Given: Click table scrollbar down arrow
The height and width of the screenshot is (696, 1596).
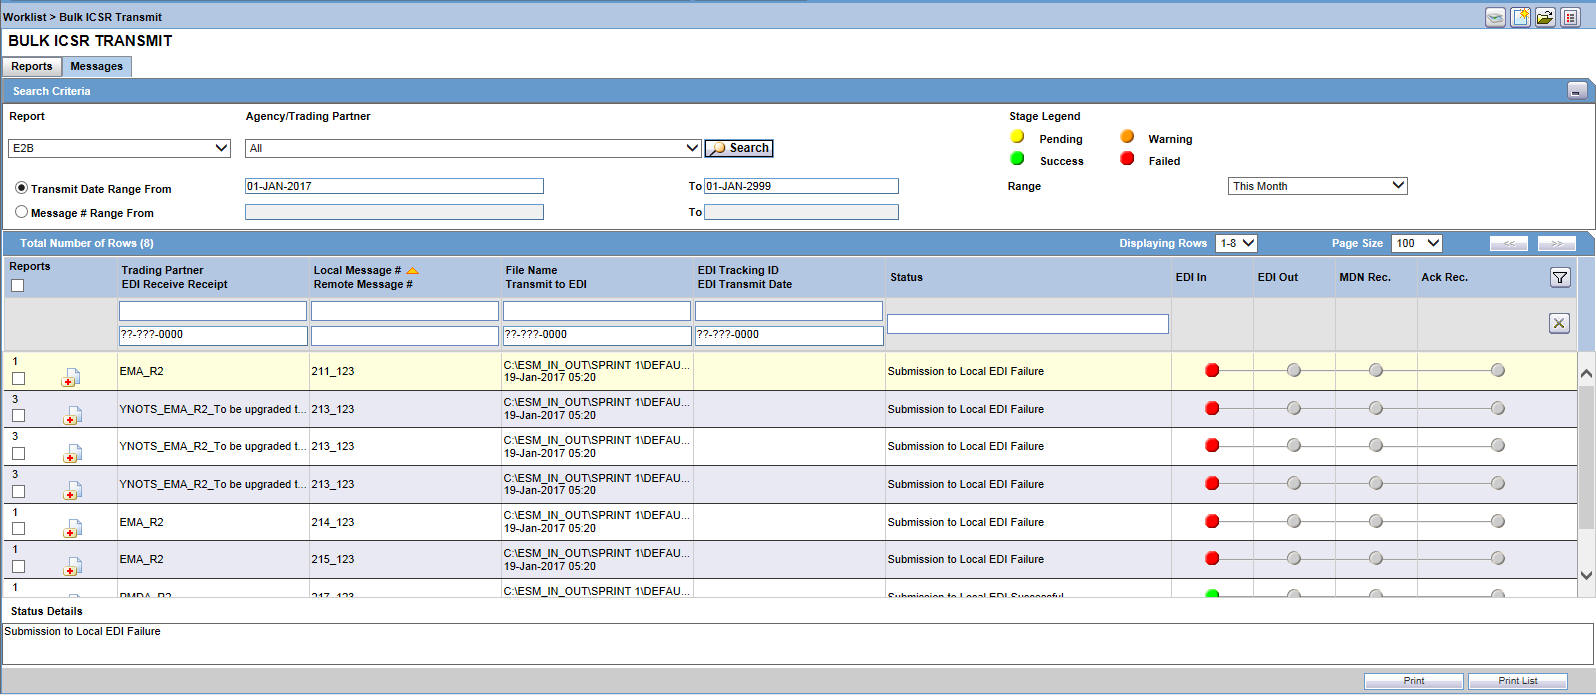Looking at the screenshot, I should (1586, 575).
